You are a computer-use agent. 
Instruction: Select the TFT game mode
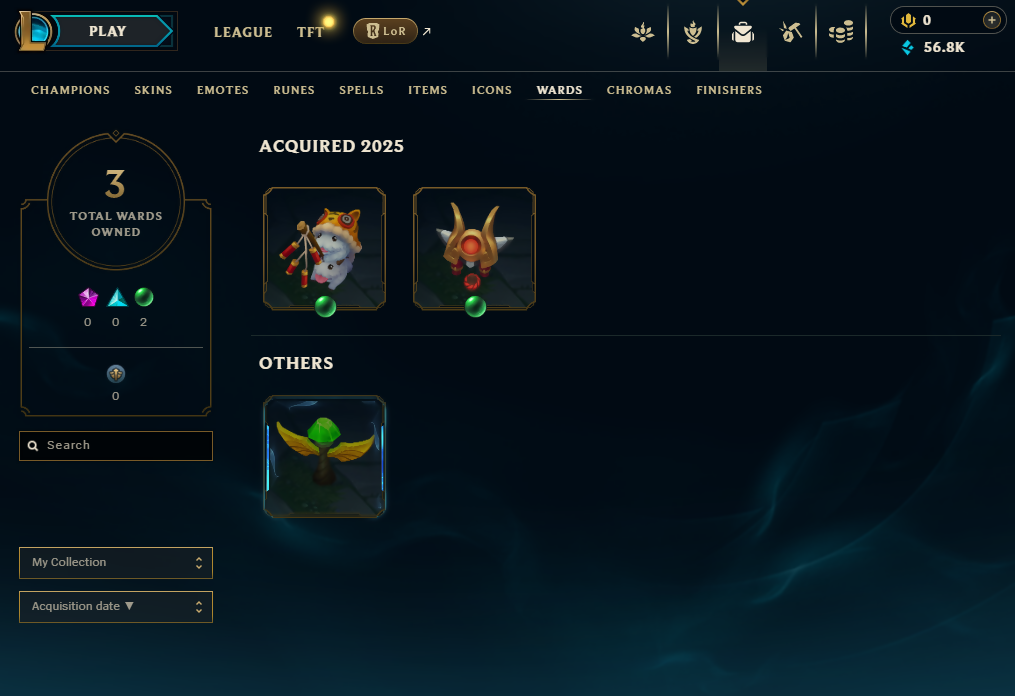pos(311,32)
